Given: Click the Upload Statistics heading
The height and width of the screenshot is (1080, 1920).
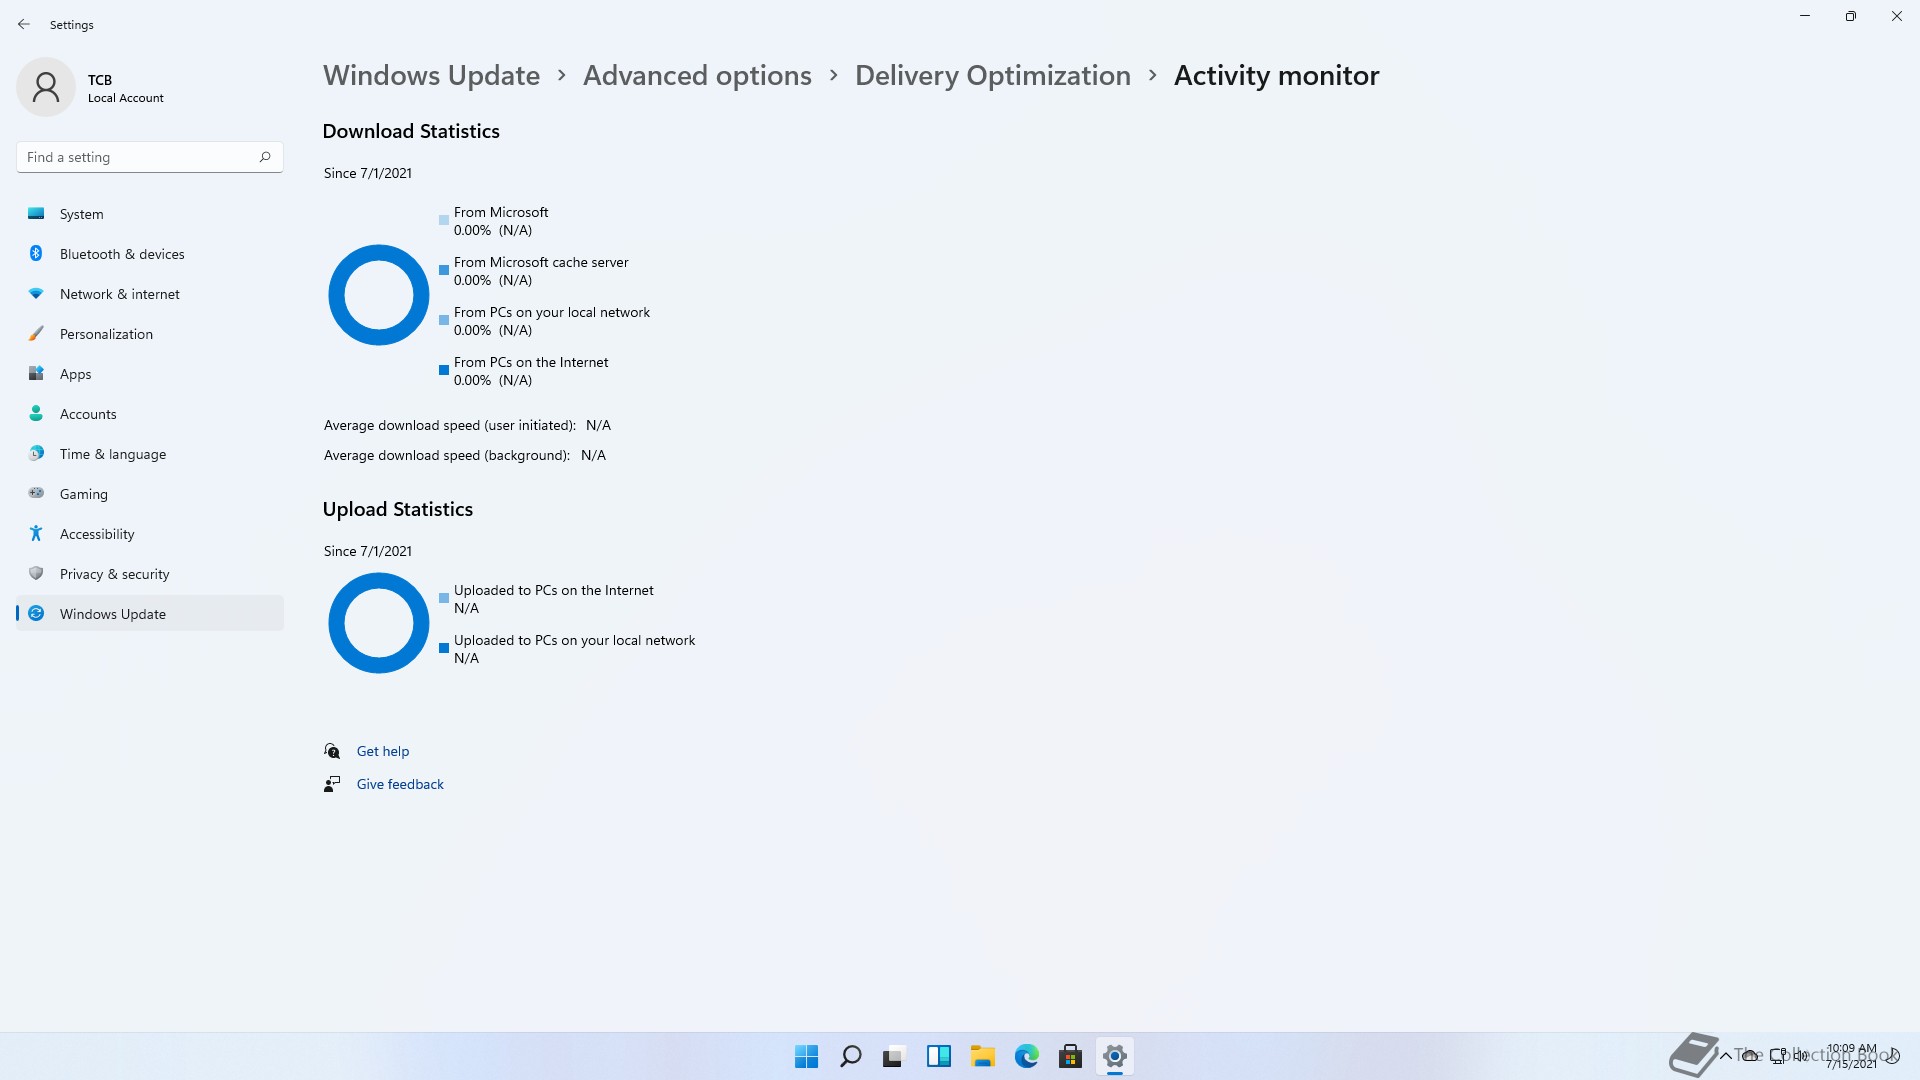Looking at the screenshot, I should click(398, 509).
